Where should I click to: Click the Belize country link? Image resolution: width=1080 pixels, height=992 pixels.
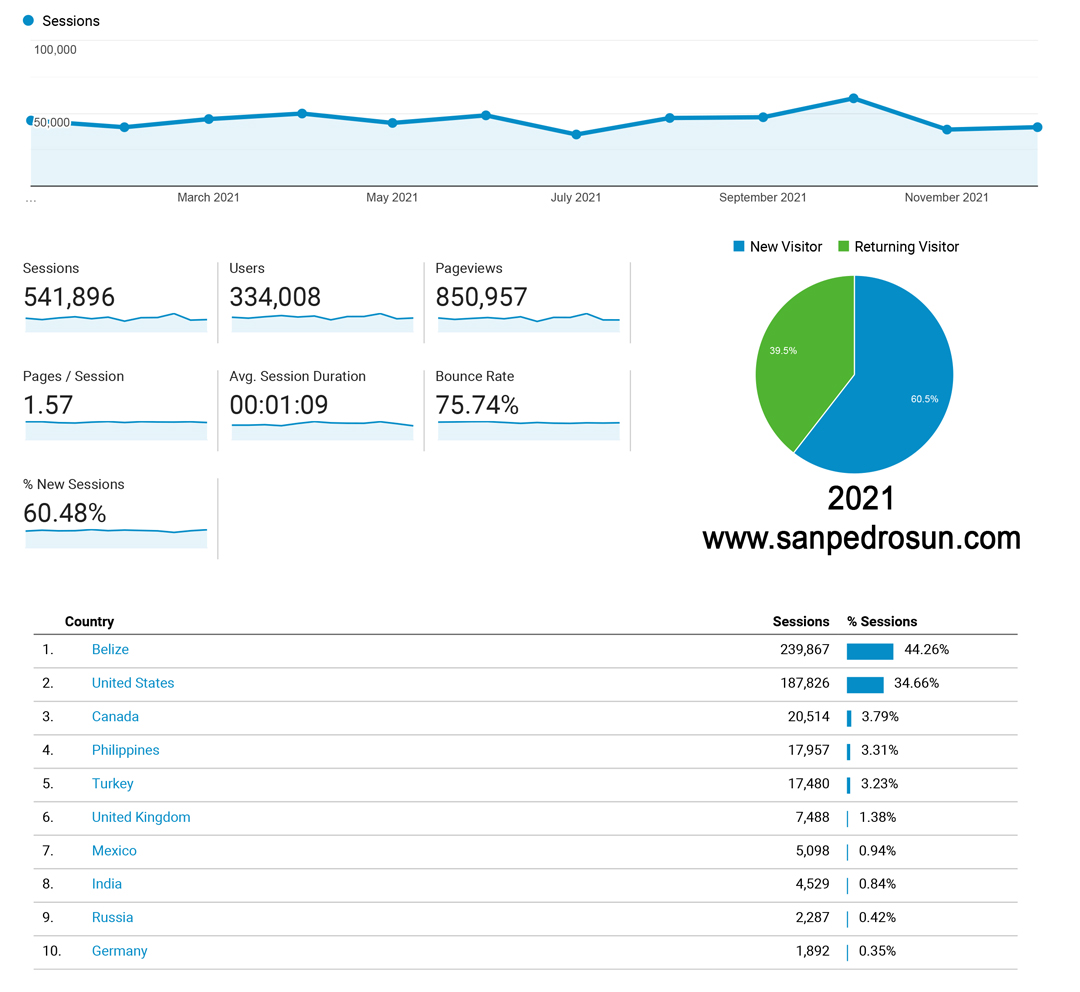coord(110,650)
